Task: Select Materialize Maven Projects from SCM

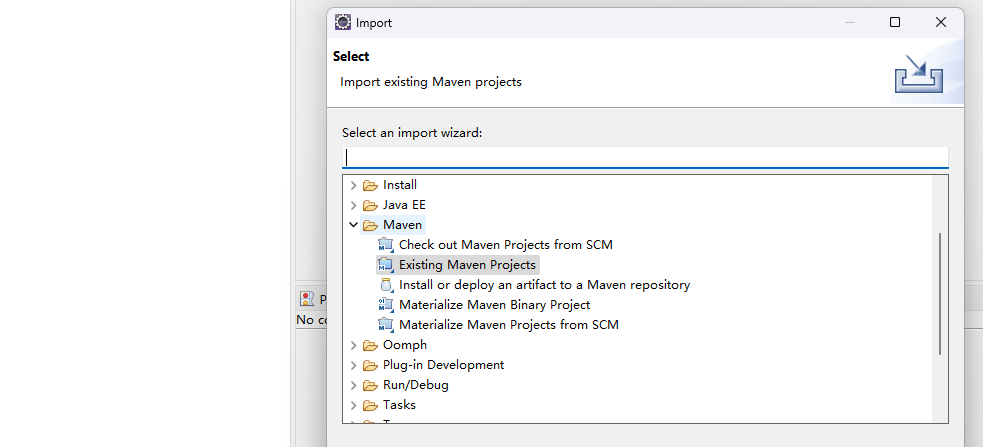Action: (x=508, y=325)
